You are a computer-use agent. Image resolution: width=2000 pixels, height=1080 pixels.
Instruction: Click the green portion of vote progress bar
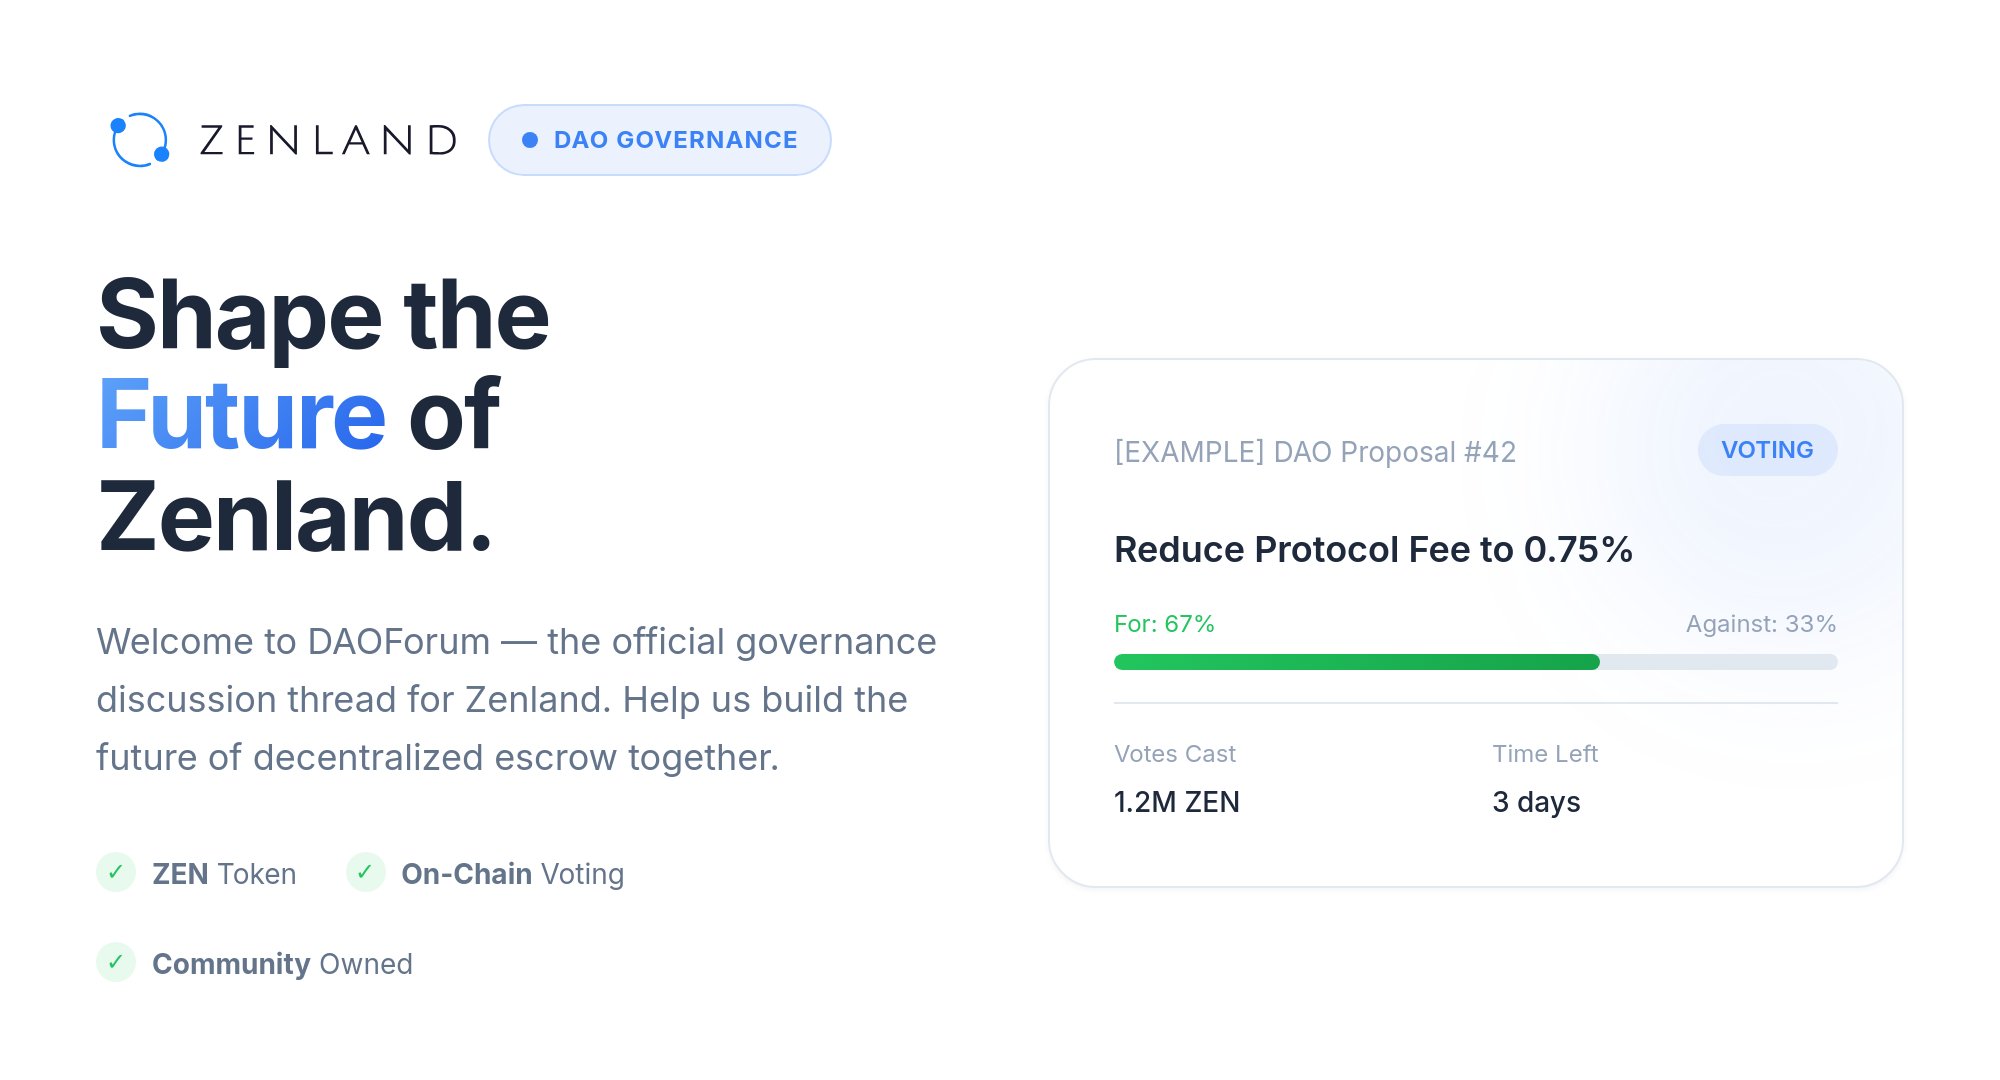click(x=1356, y=662)
